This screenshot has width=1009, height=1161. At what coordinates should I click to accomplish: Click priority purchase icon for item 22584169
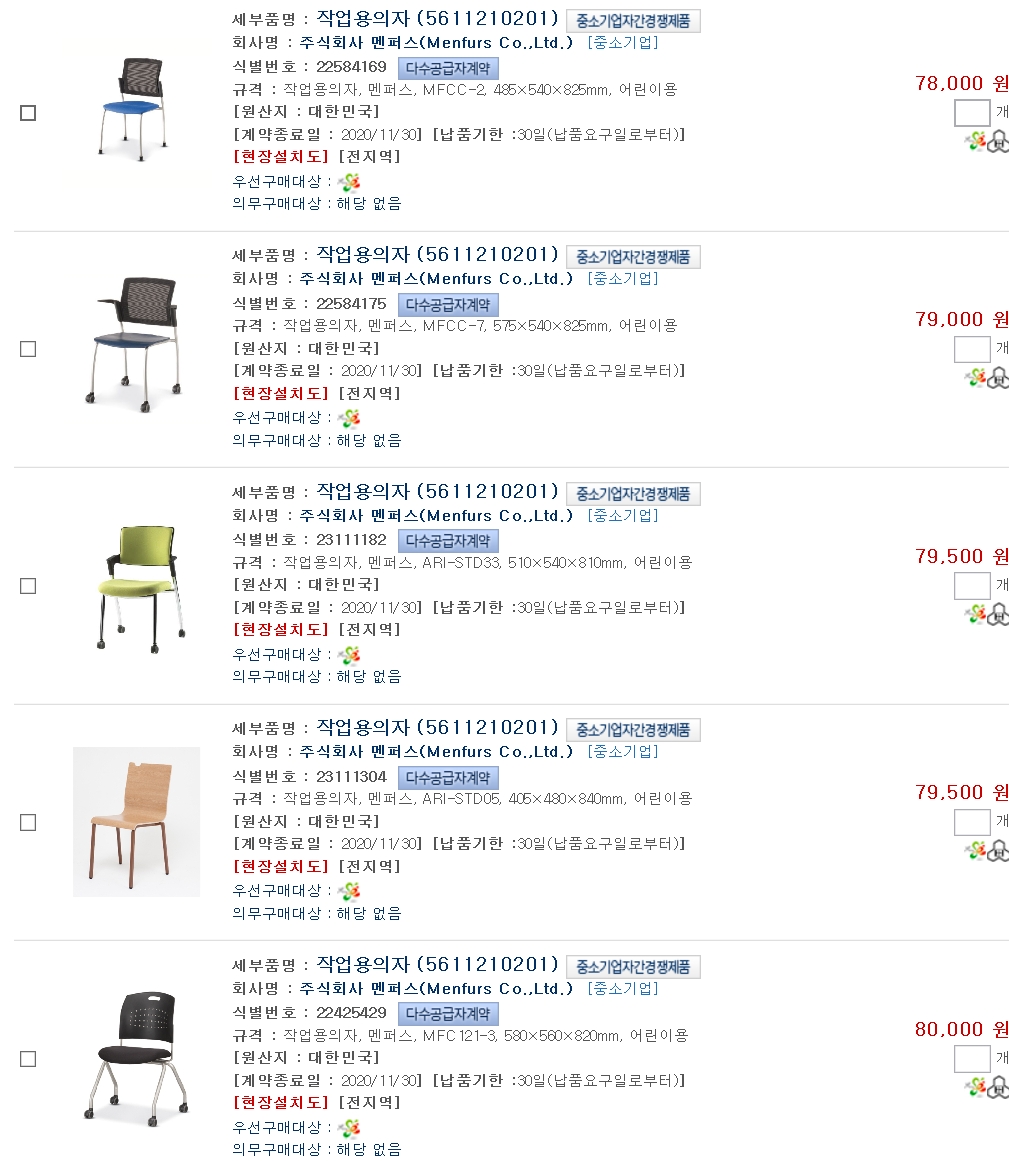click(x=349, y=182)
